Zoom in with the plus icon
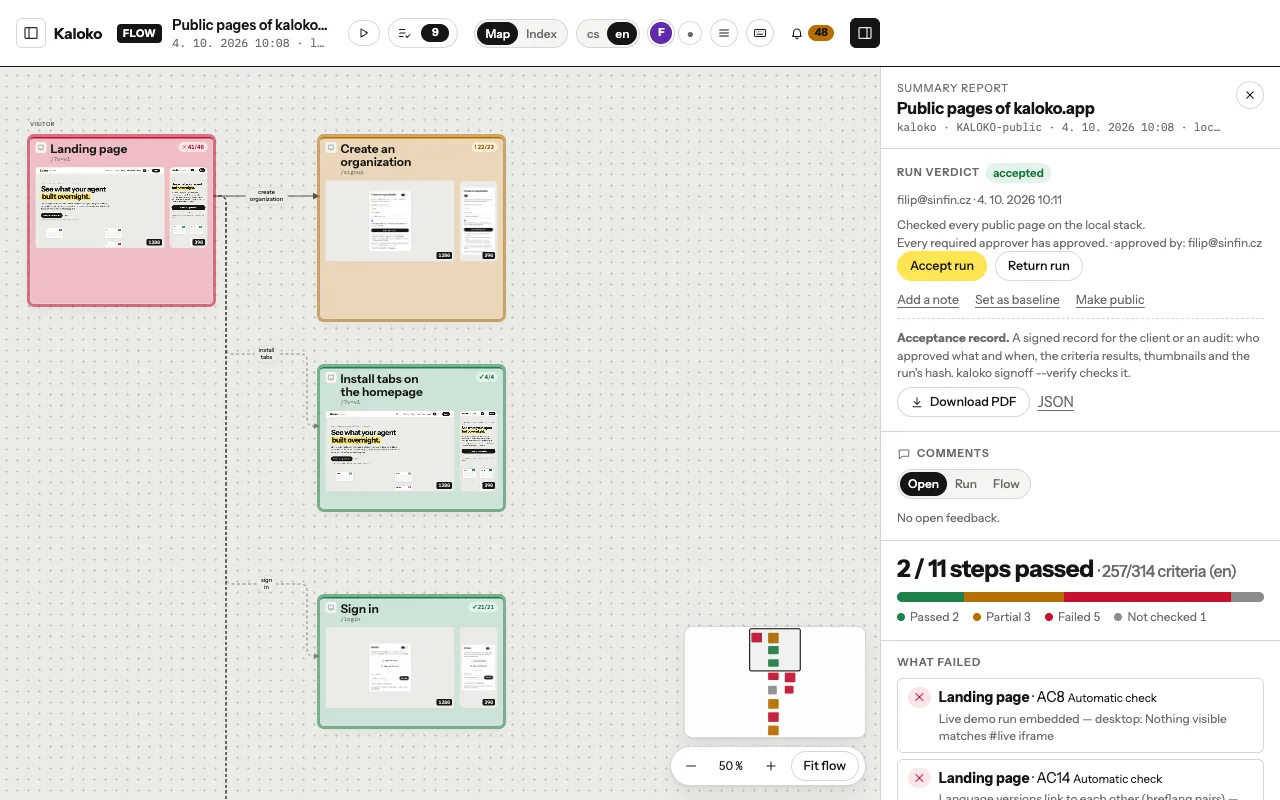The image size is (1280, 800). point(771,766)
